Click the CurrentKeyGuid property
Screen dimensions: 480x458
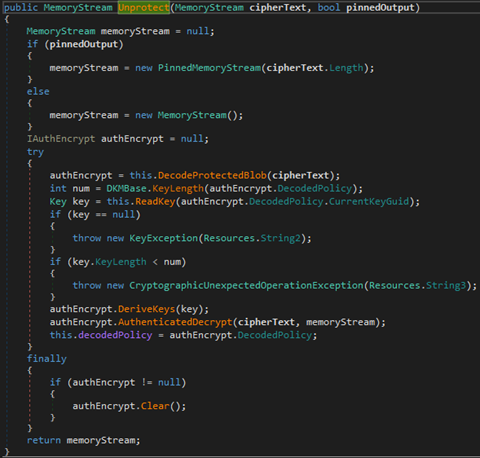(369, 202)
